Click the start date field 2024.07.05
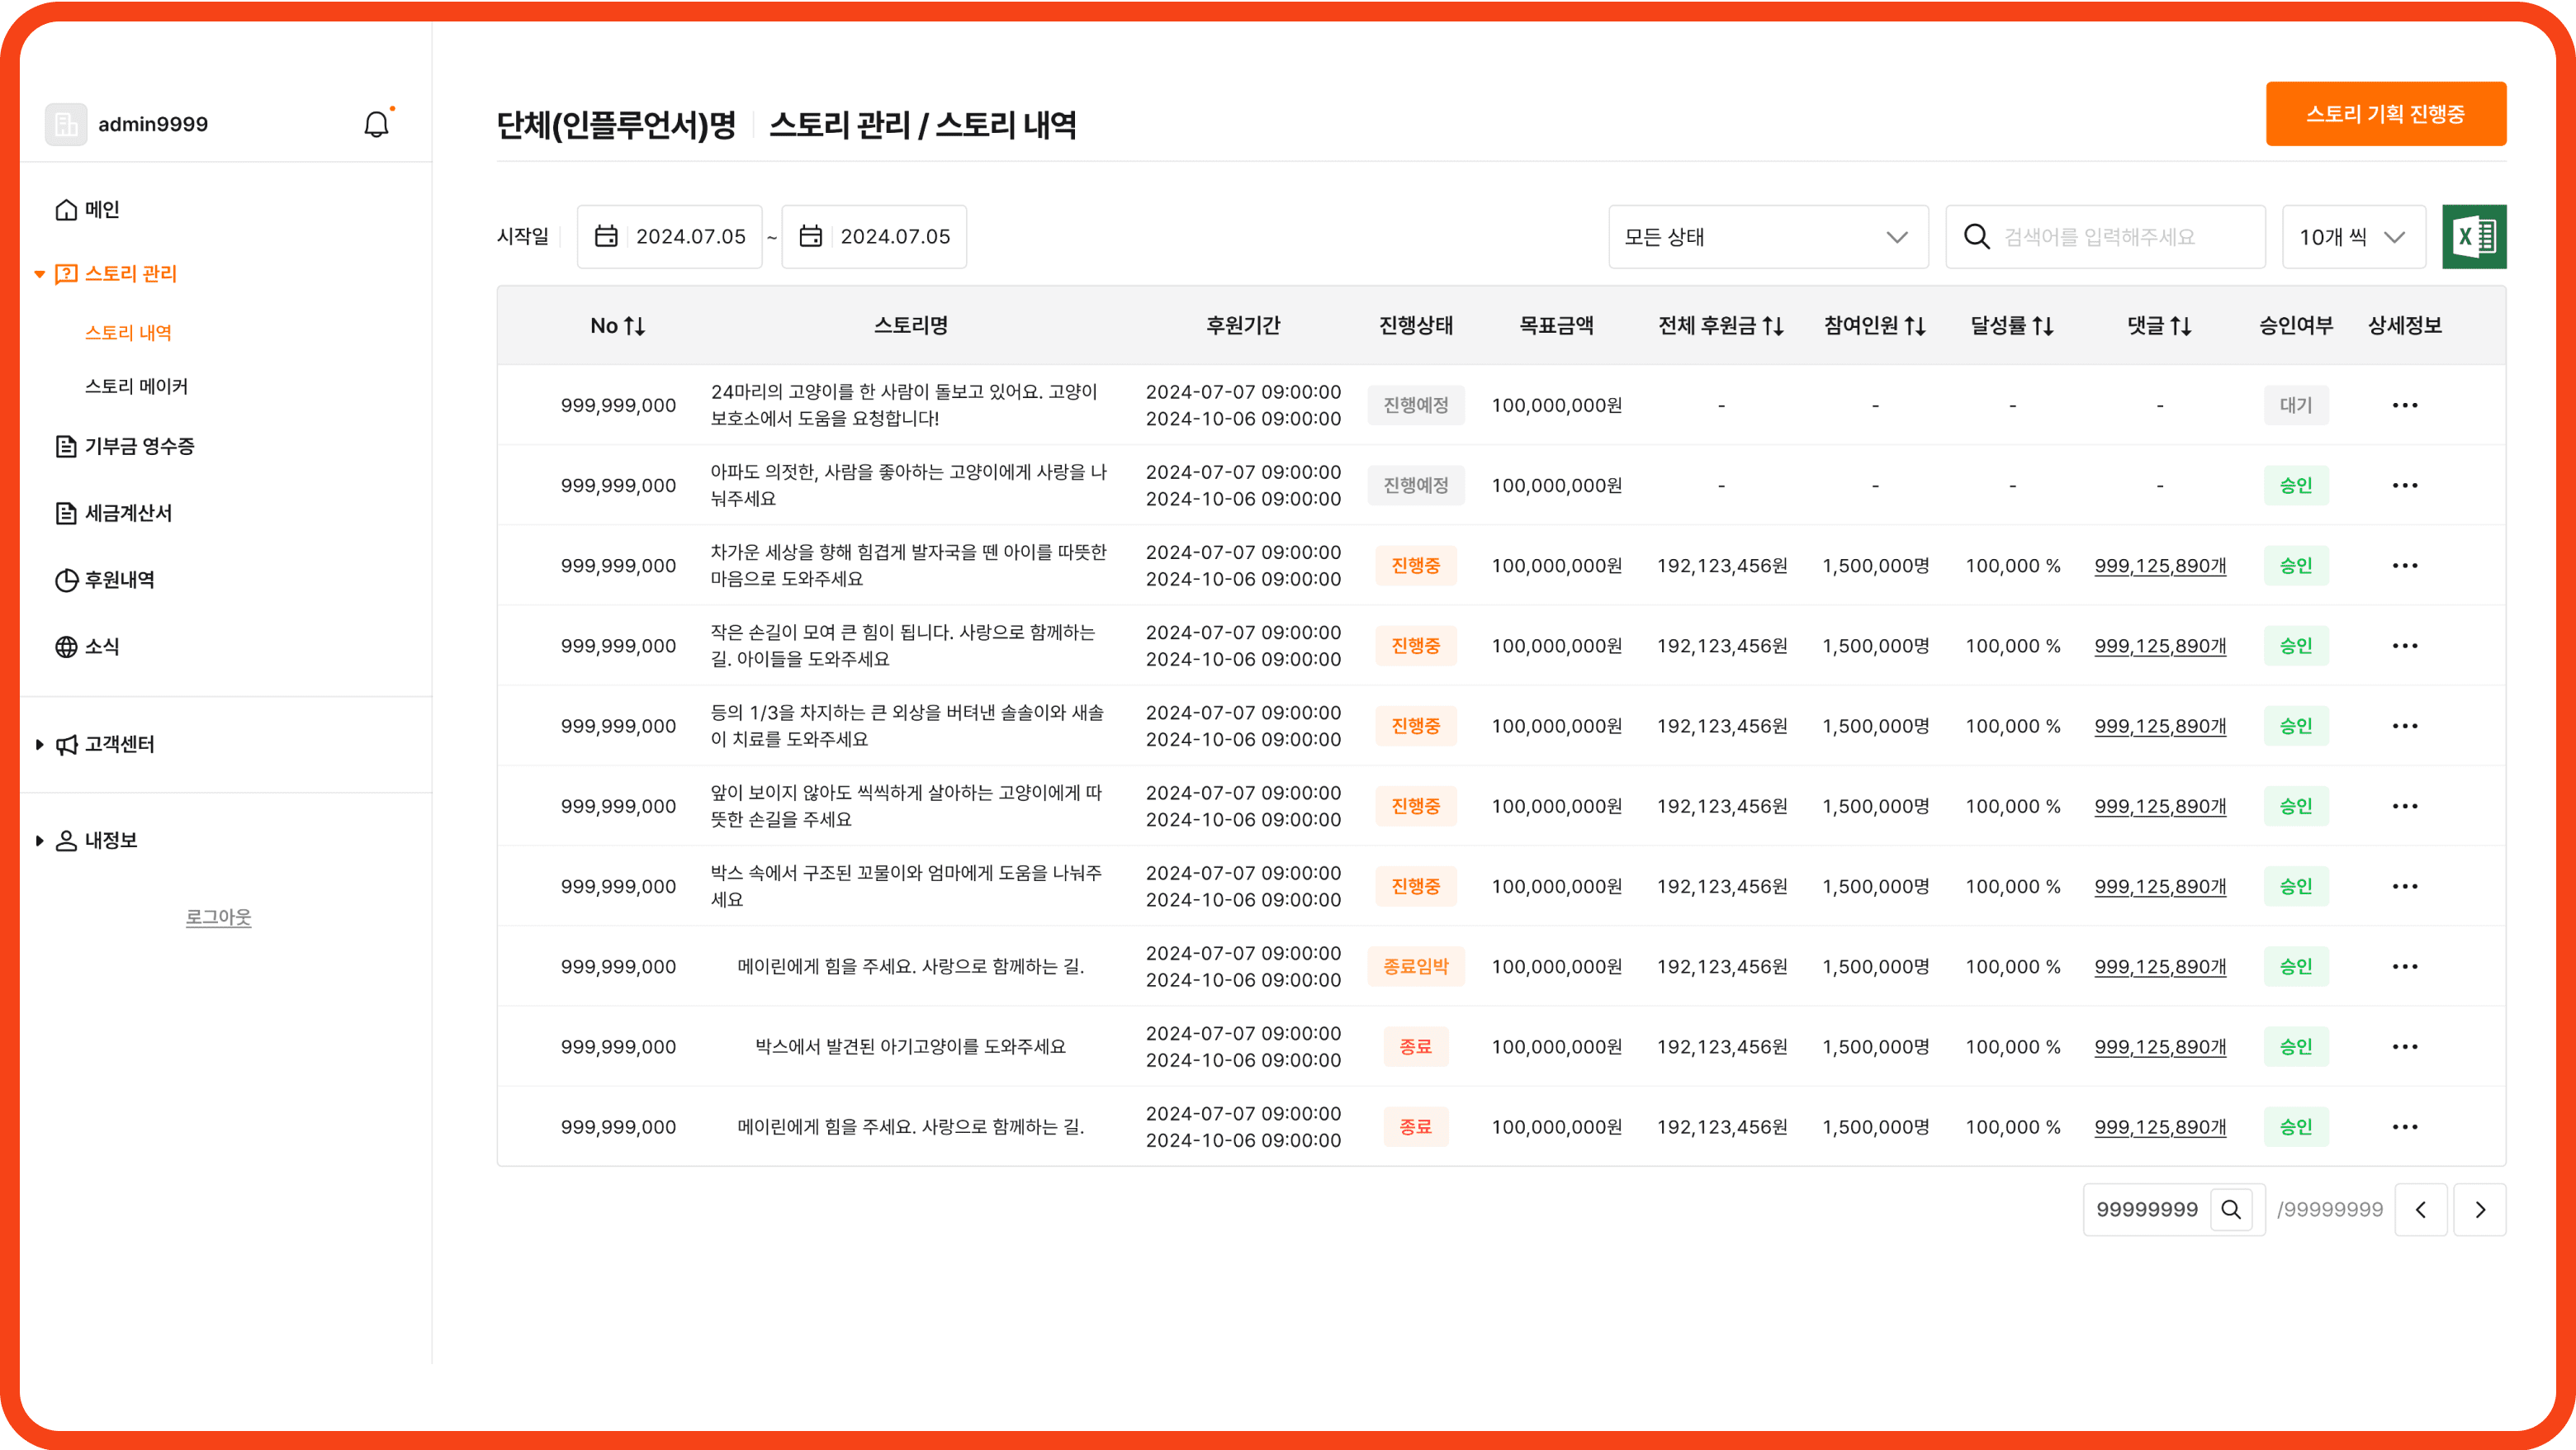Viewport: 2576px width, 1450px height. click(669, 237)
